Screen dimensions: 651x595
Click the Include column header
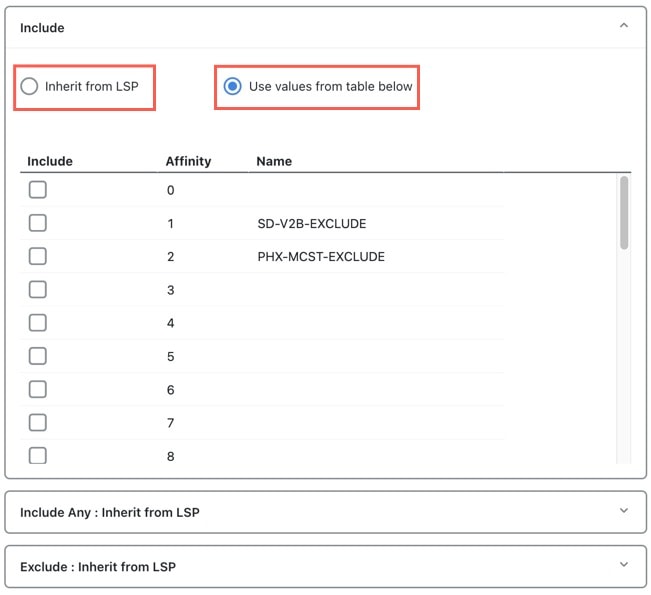[x=50, y=161]
